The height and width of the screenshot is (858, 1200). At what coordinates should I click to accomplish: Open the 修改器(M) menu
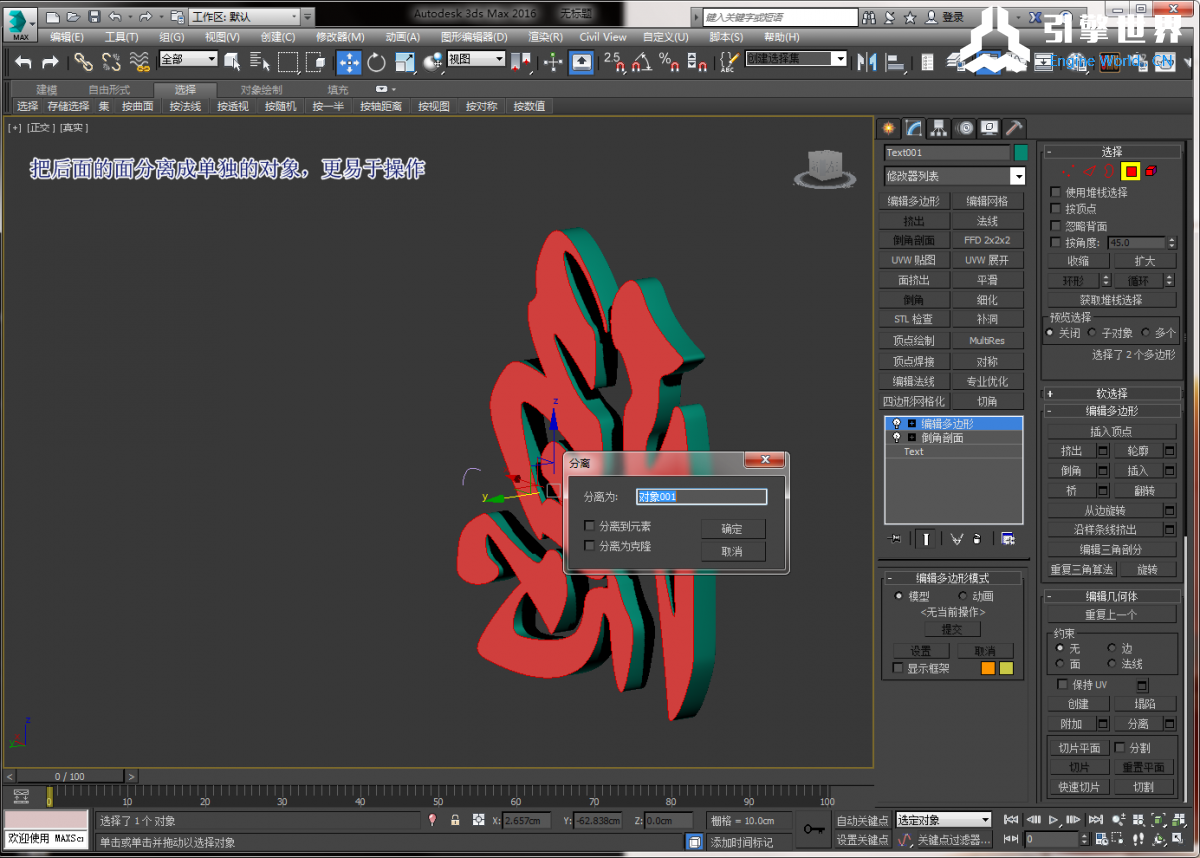tap(340, 37)
